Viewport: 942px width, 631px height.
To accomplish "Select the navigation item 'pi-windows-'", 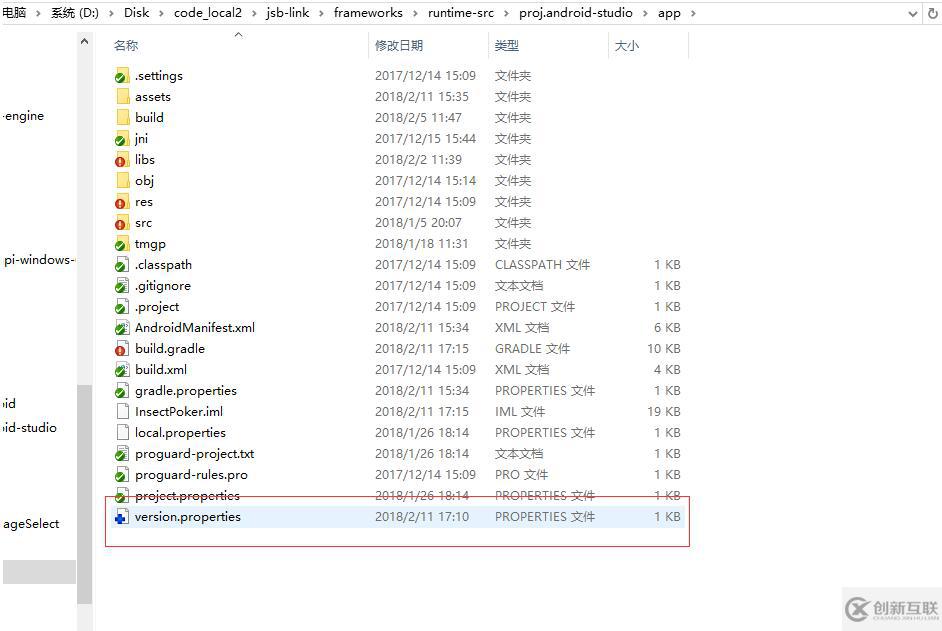I will point(38,260).
